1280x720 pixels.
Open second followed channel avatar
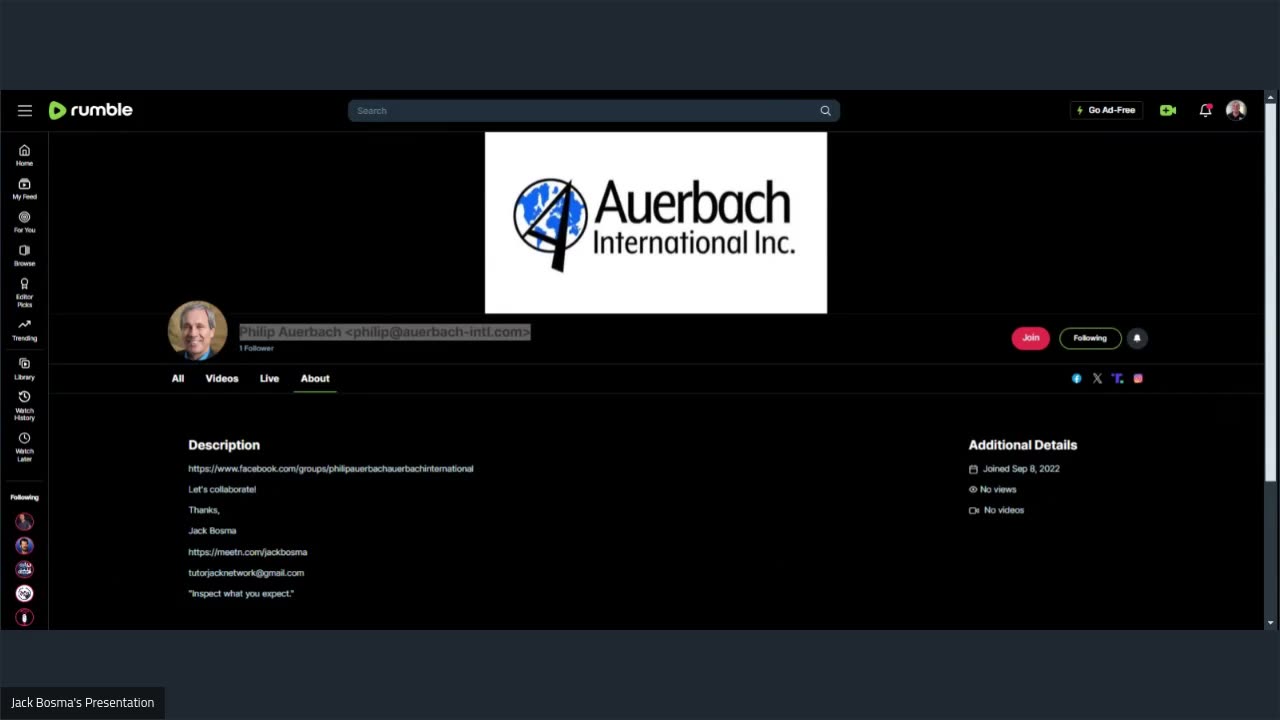[24, 546]
